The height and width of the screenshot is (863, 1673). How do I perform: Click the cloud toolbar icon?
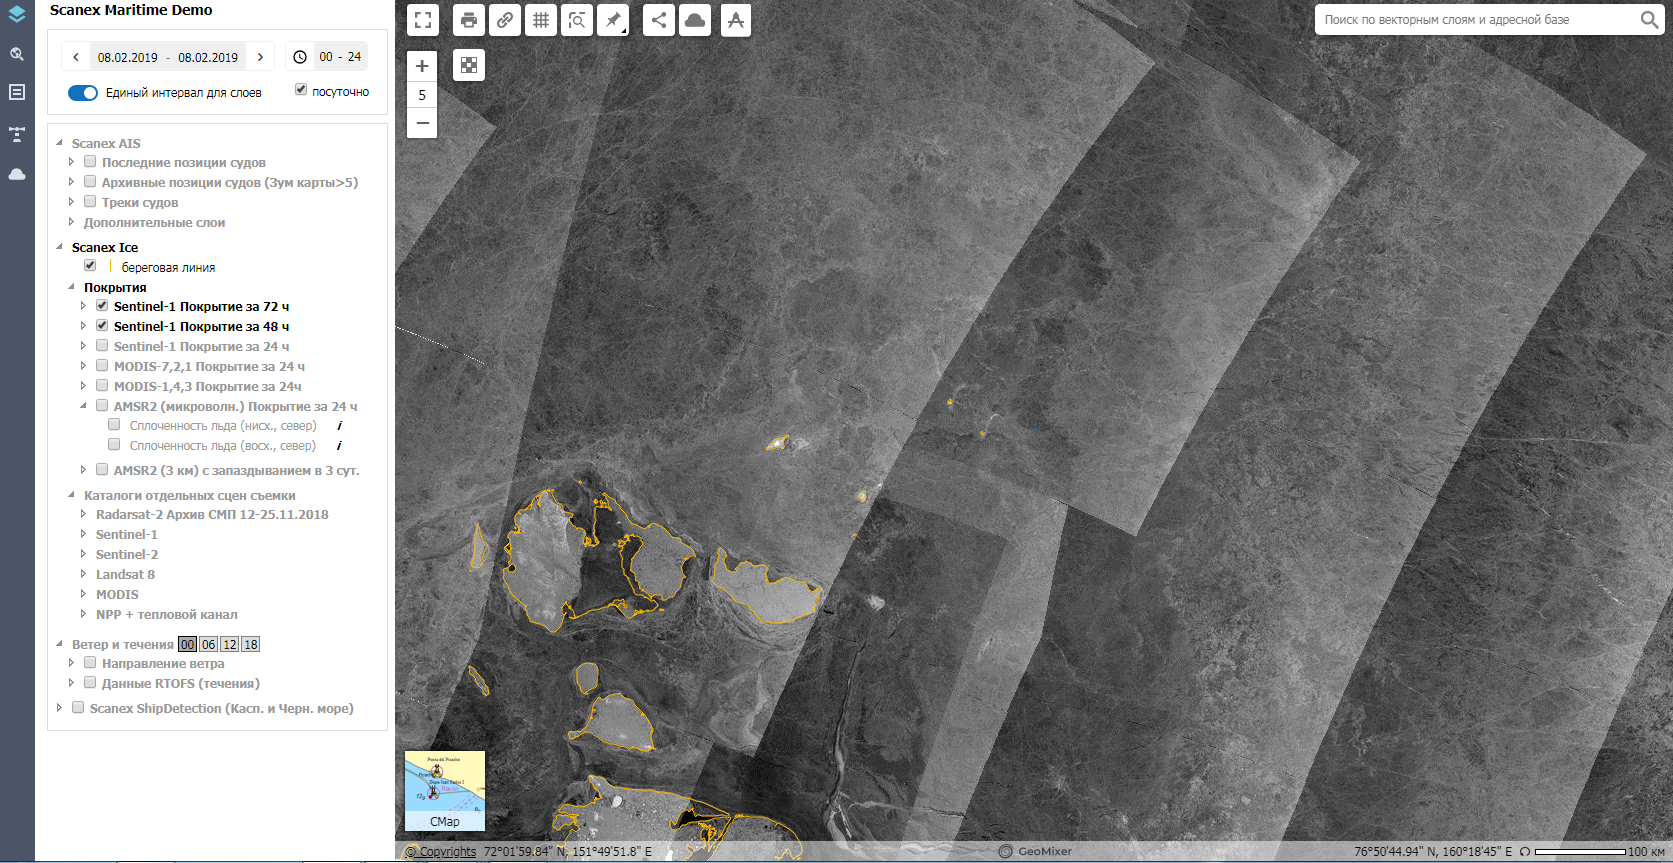click(x=695, y=20)
